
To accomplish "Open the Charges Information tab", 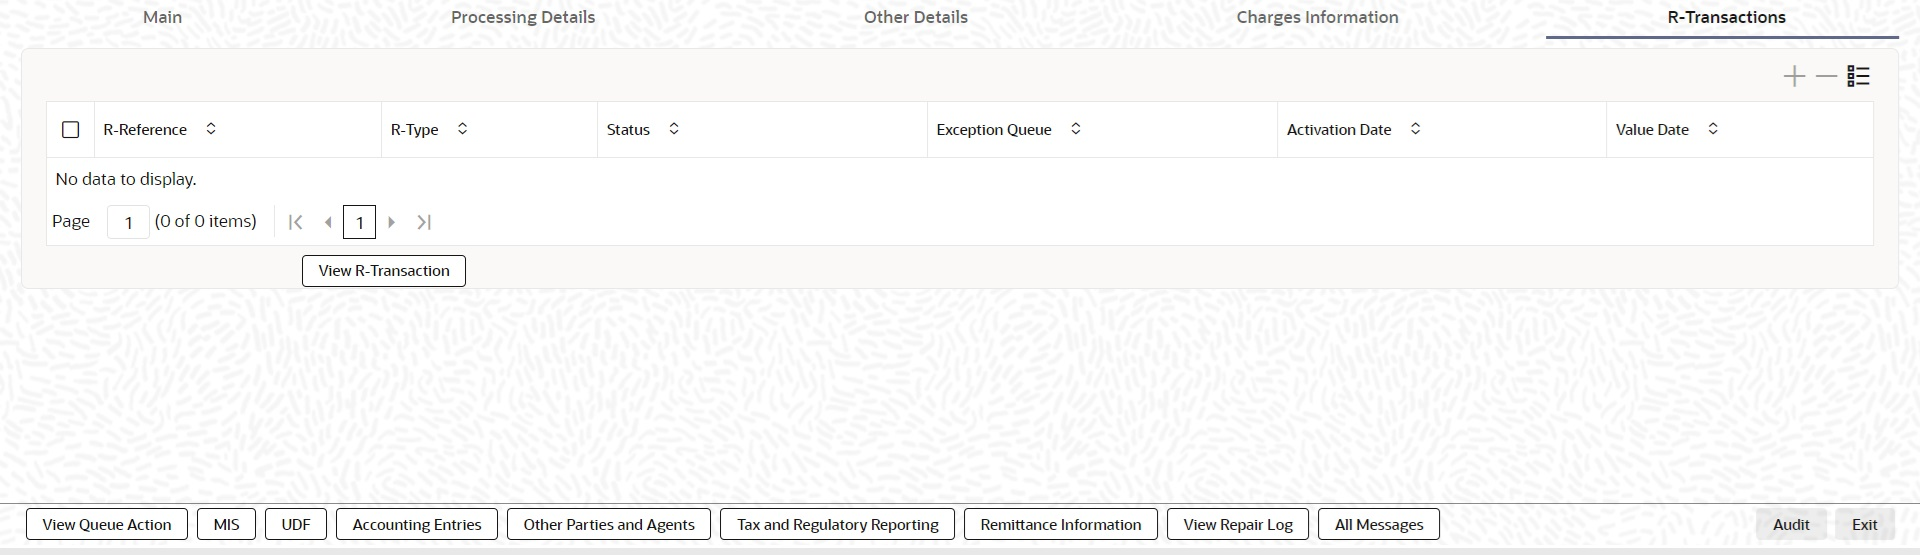I will pyautogui.click(x=1317, y=17).
